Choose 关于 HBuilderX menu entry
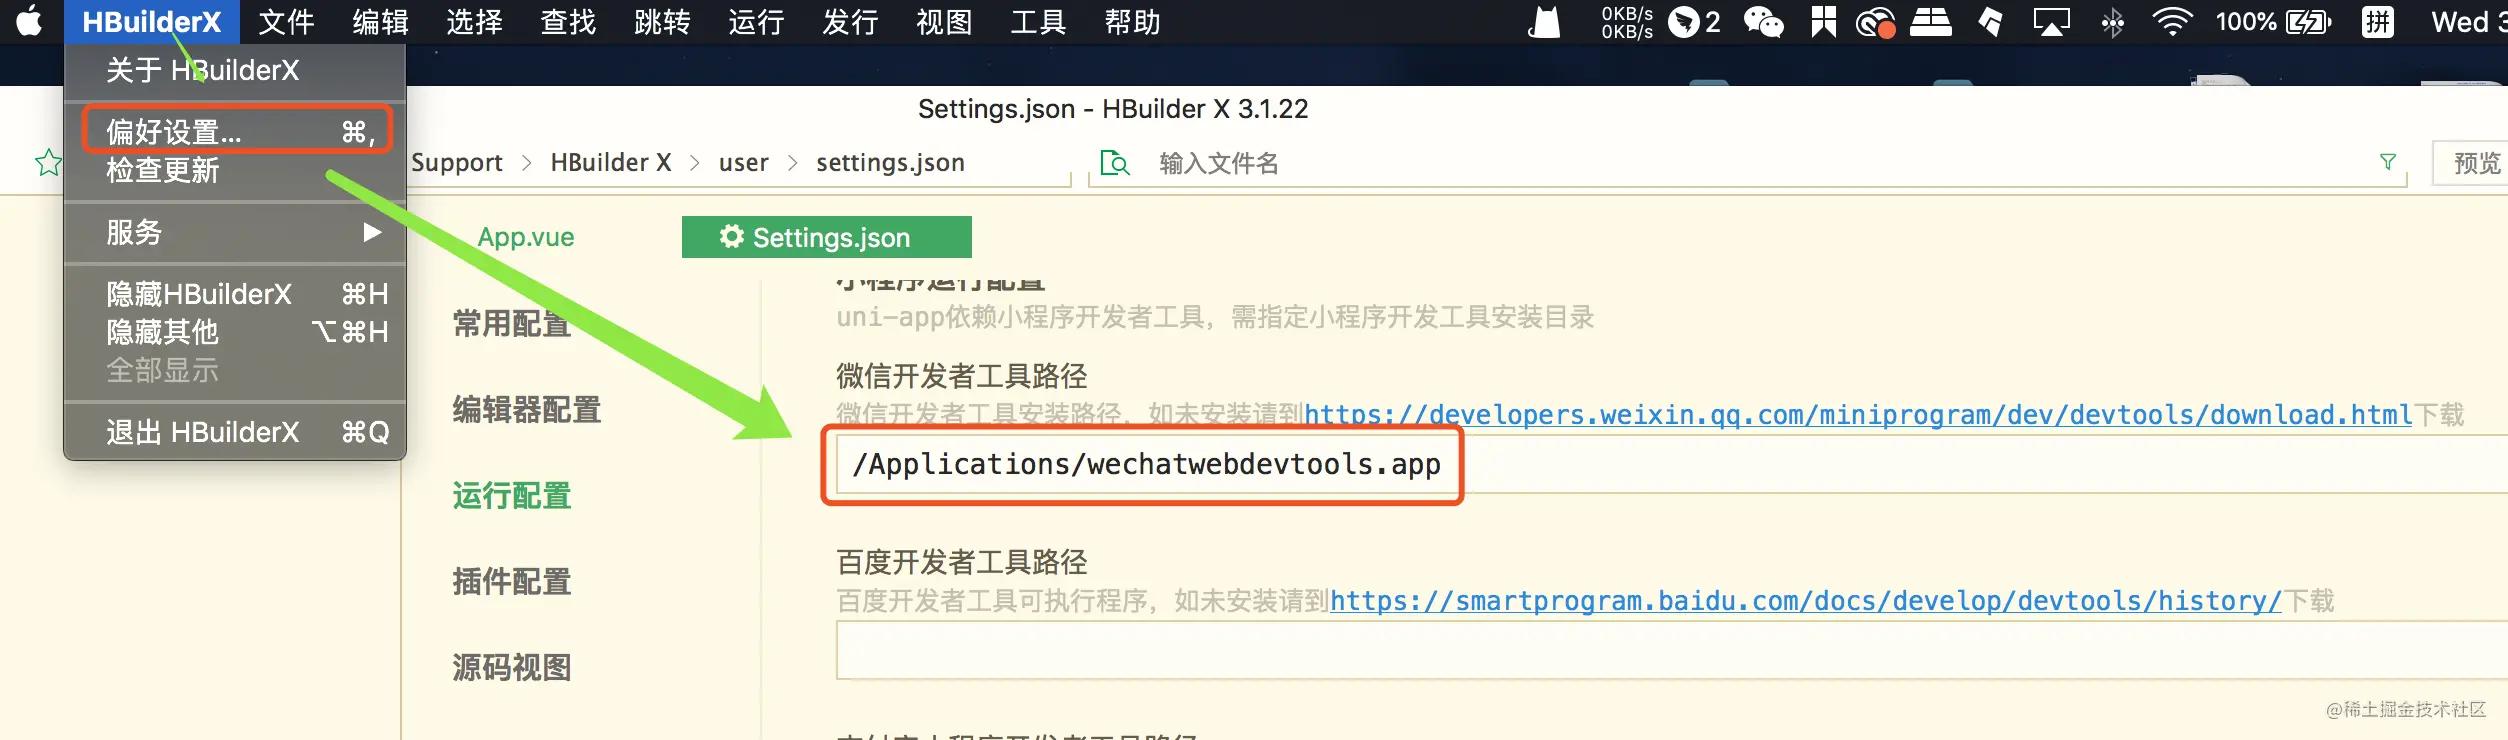This screenshot has height=740, width=2508. tap(235, 70)
